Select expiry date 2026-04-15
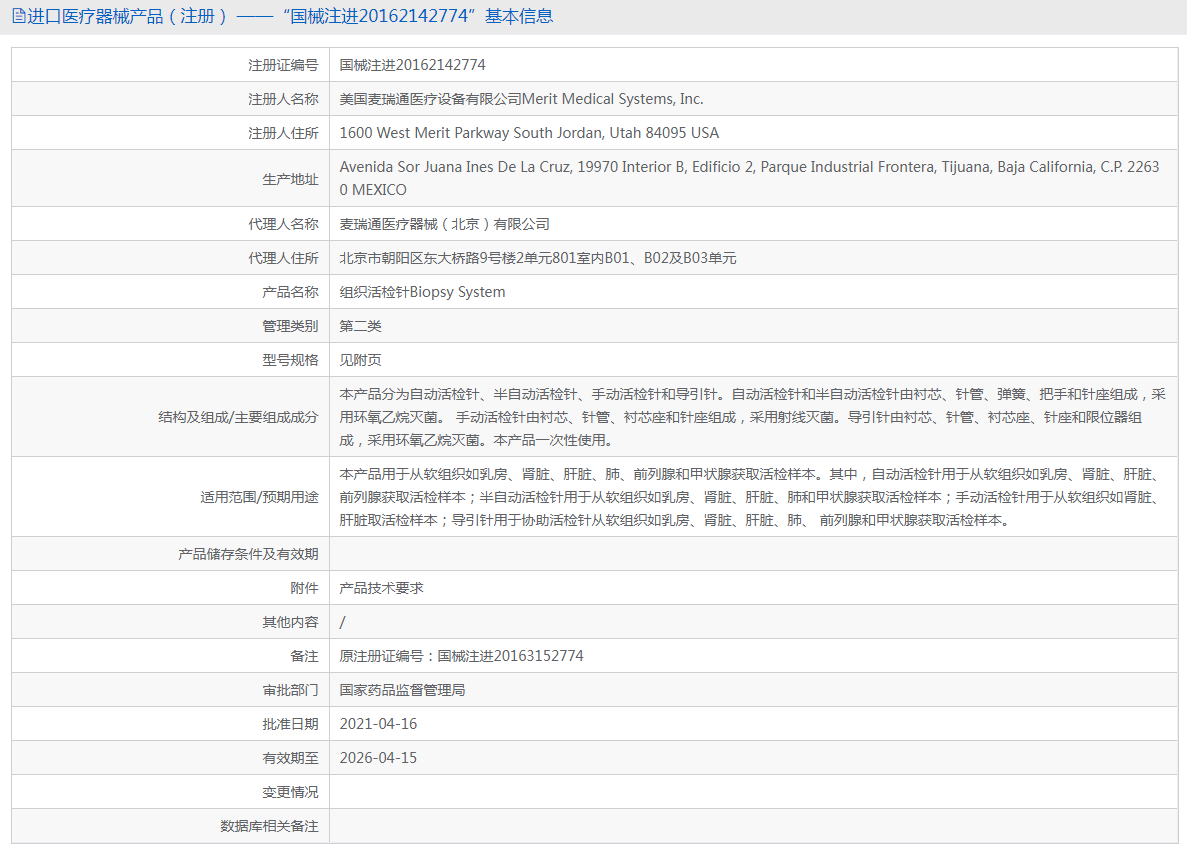 (378, 758)
